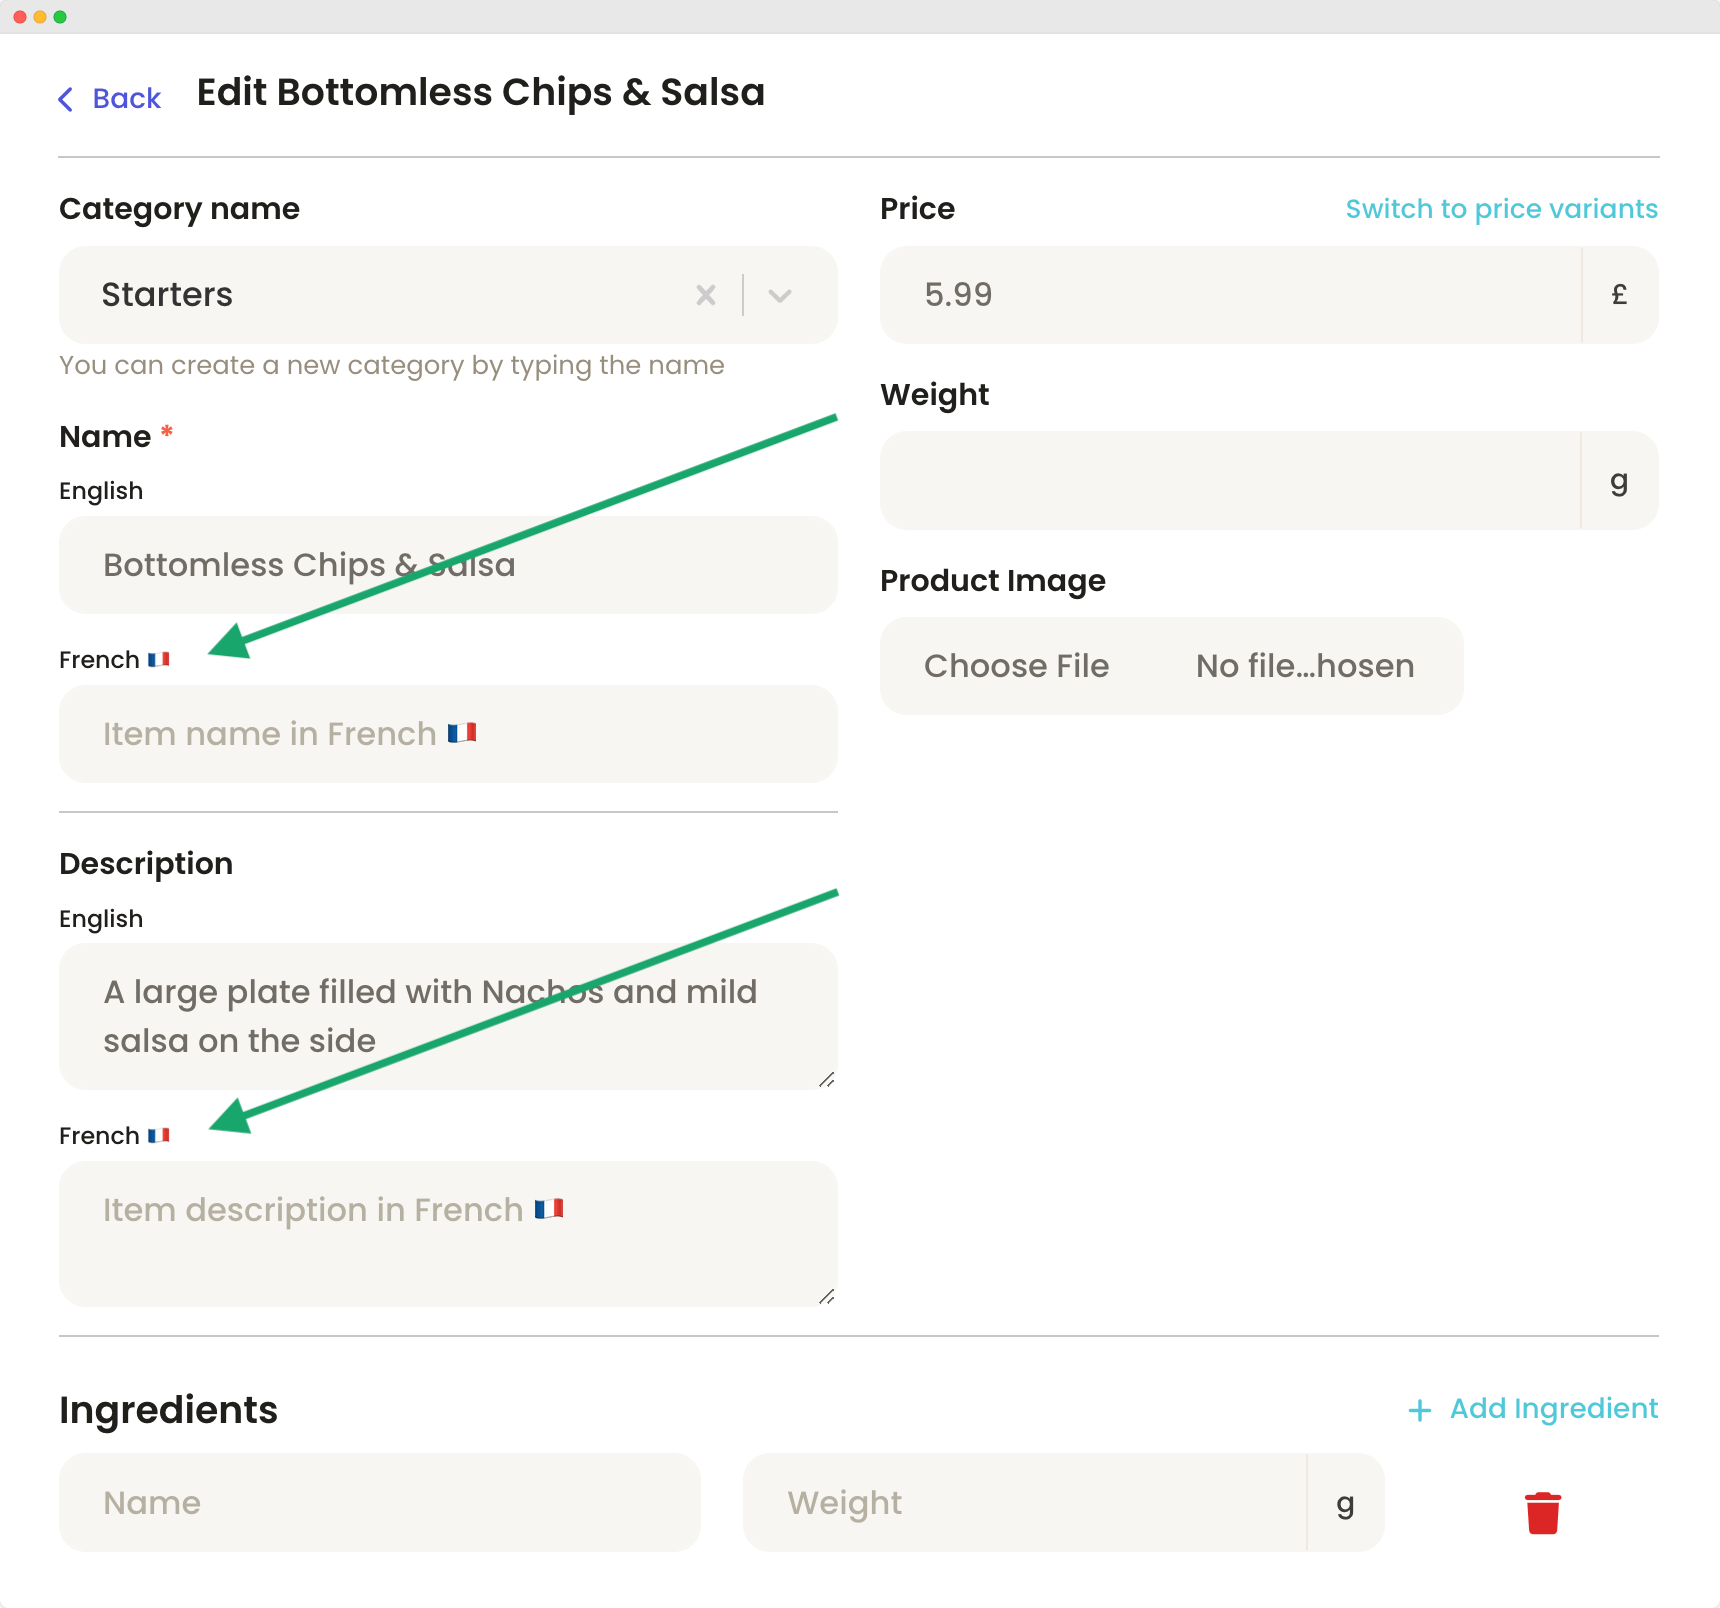This screenshot has height=1608, width=1720.
Task: Click the plus icon beside Add Ingredient
Action: click(1419, 1410)
